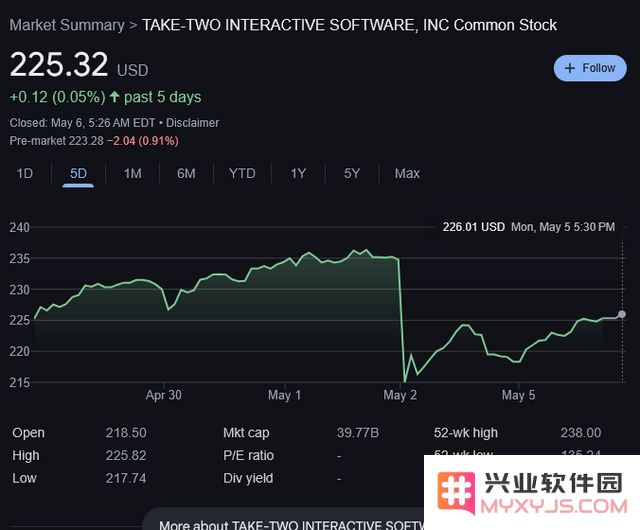Switch chart to 5Y range
The height and width of the screenshot is (530, 640).
(x=352, y=174)
